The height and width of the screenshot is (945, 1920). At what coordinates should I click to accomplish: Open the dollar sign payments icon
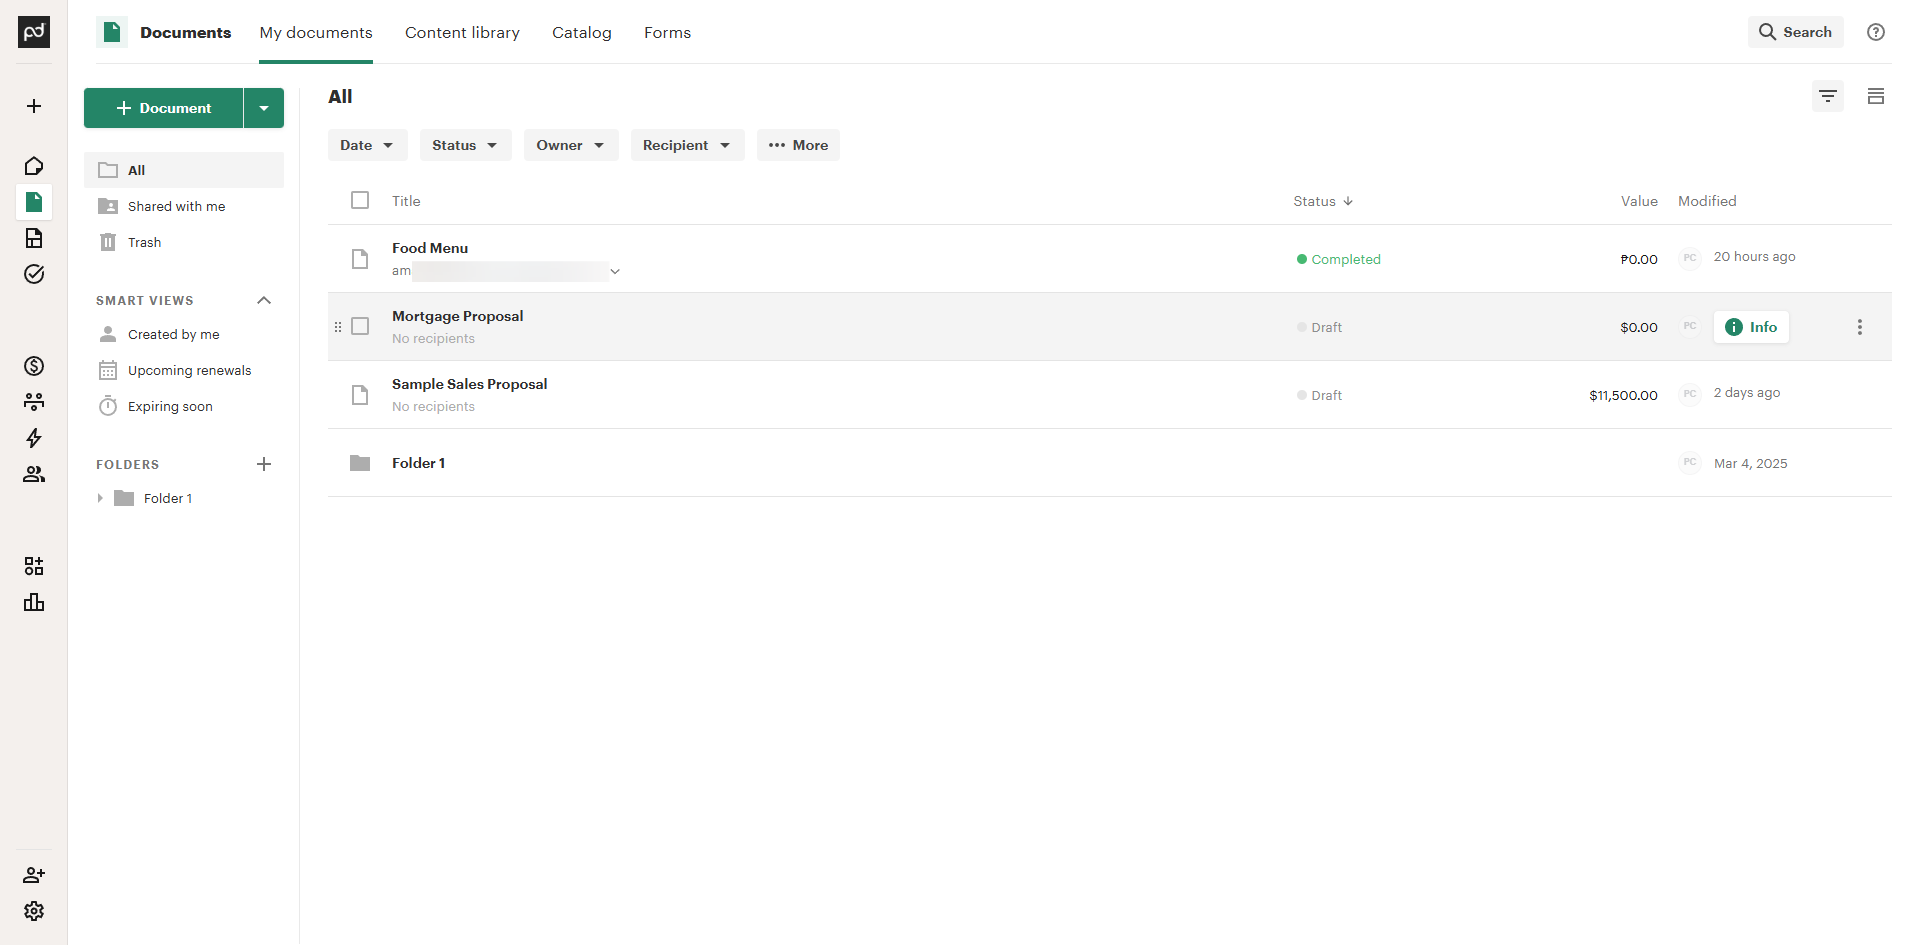[x=34, y=366]
